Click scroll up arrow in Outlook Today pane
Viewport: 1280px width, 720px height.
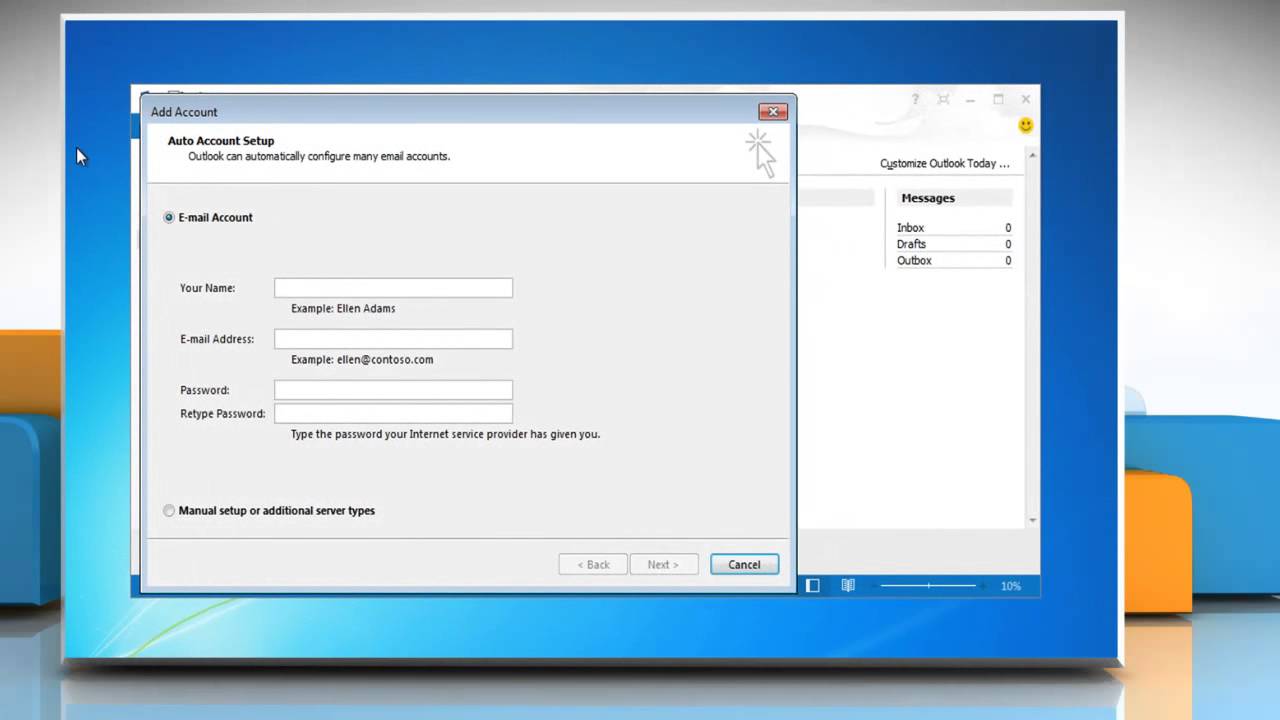(1032, 156)
